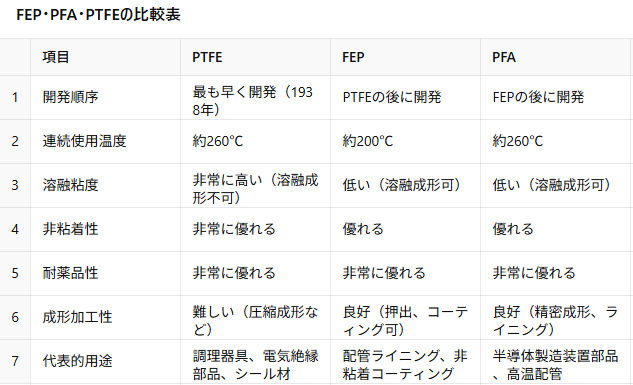Click the 連続使用温度 row label
Image resolution: width=633 pixels, height=385 pixels.
84,141
